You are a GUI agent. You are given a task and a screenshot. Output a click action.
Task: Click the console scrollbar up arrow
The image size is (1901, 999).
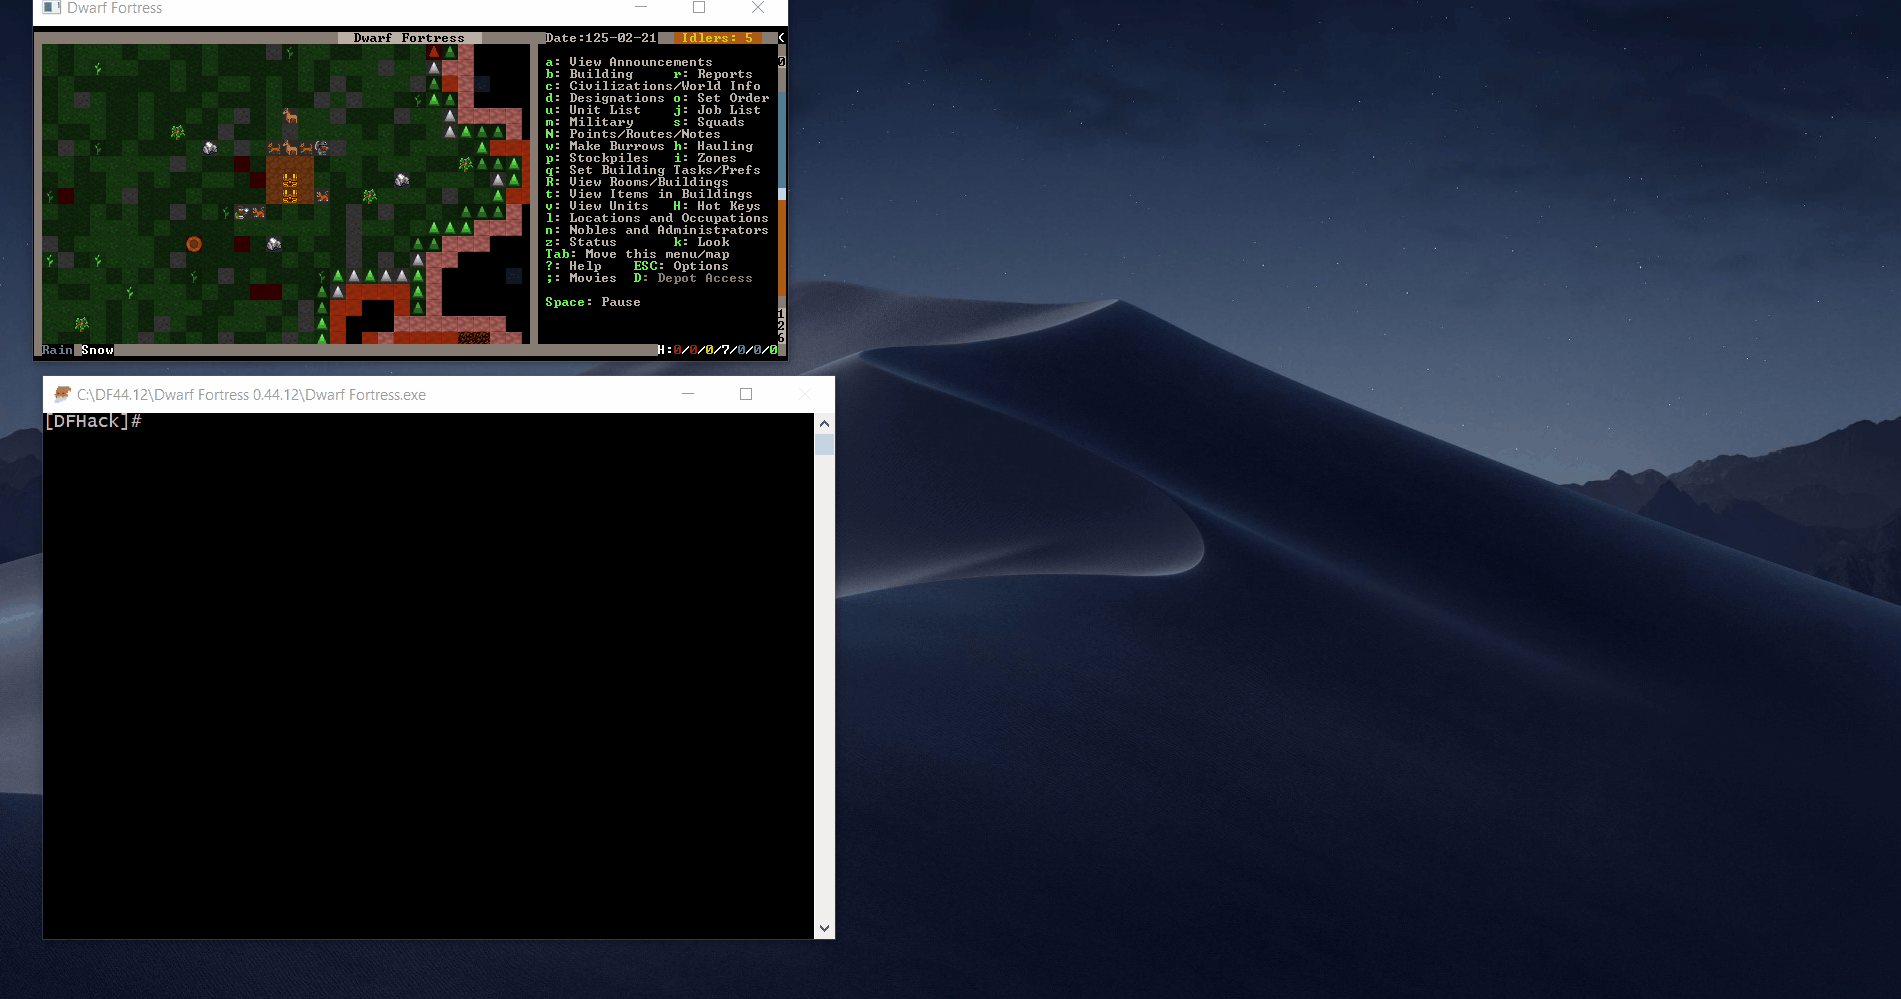point(824,423)
